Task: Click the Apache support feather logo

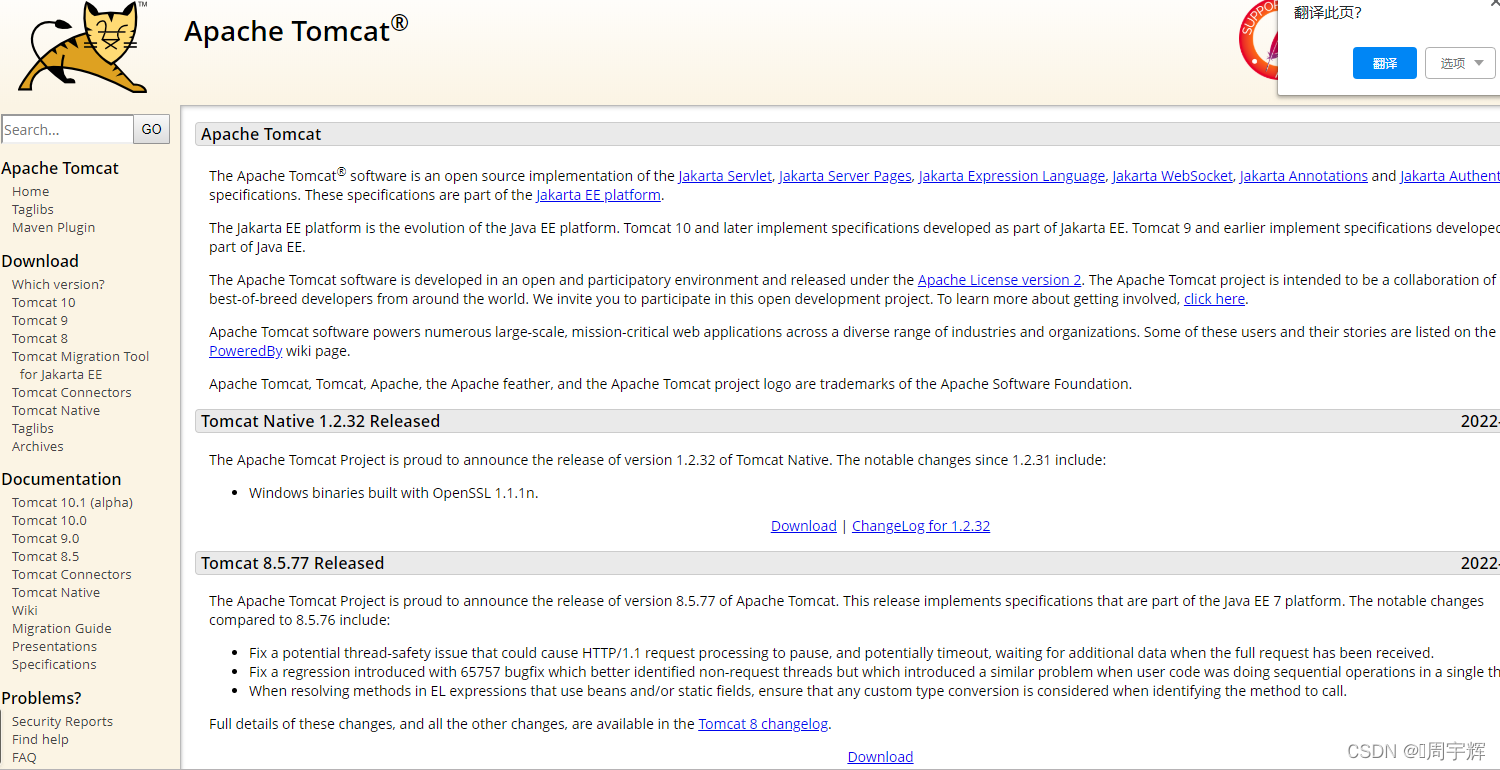Action: (x=1257, y=40)
